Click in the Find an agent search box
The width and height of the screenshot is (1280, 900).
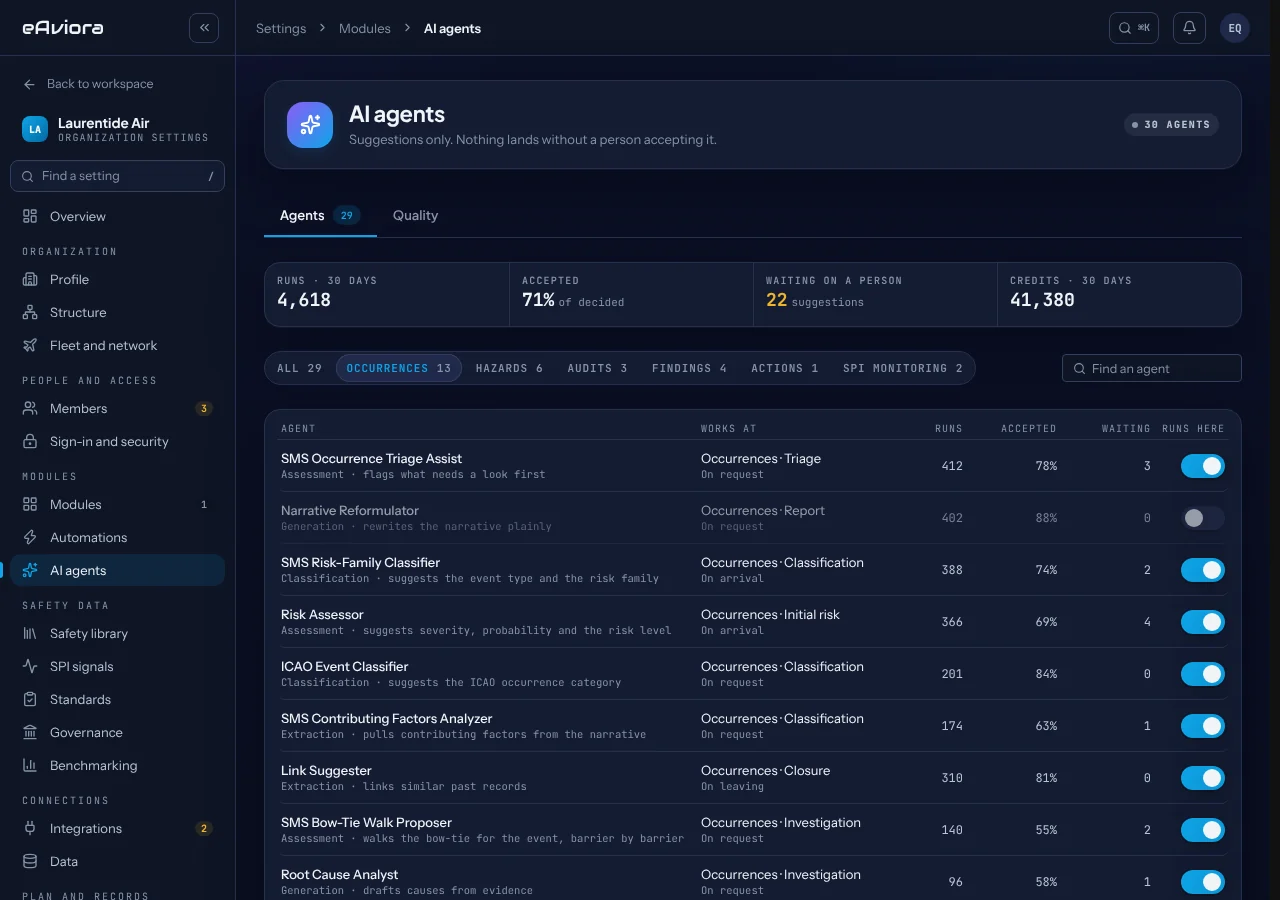click(1152, 369)
